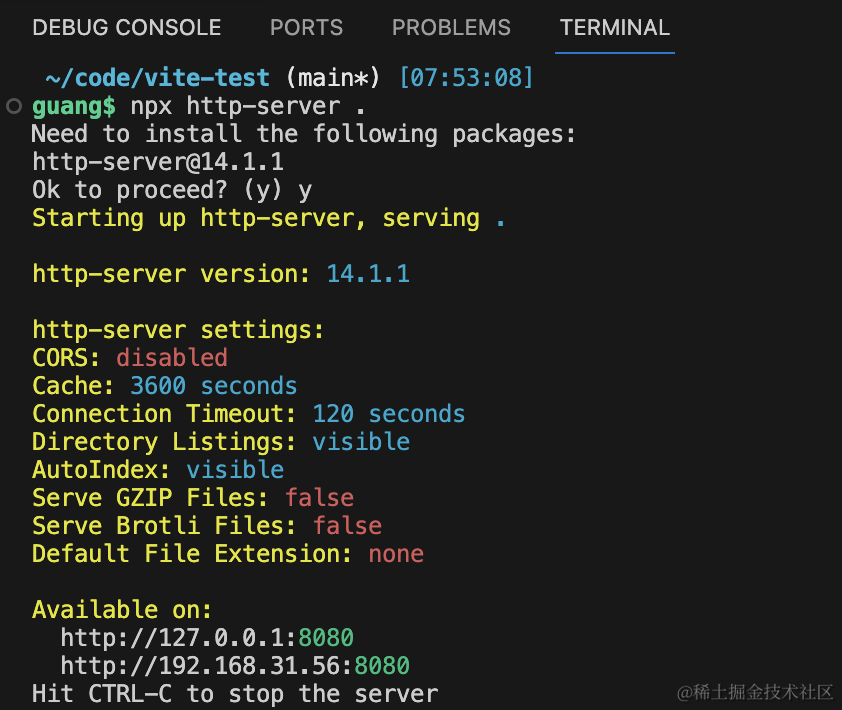
Task: Click the command decoration circle beside guang$
Action: (13, 106)
